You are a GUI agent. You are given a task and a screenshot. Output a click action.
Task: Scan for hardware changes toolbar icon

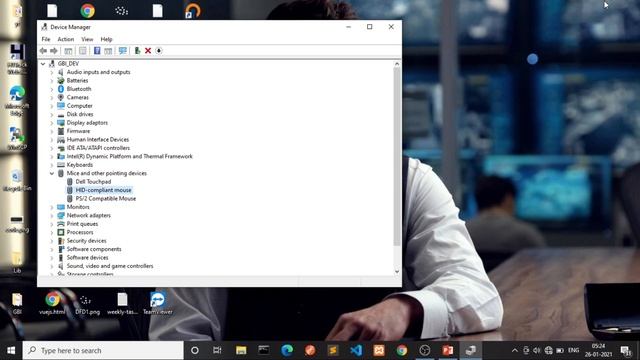(x=122, y=51)
